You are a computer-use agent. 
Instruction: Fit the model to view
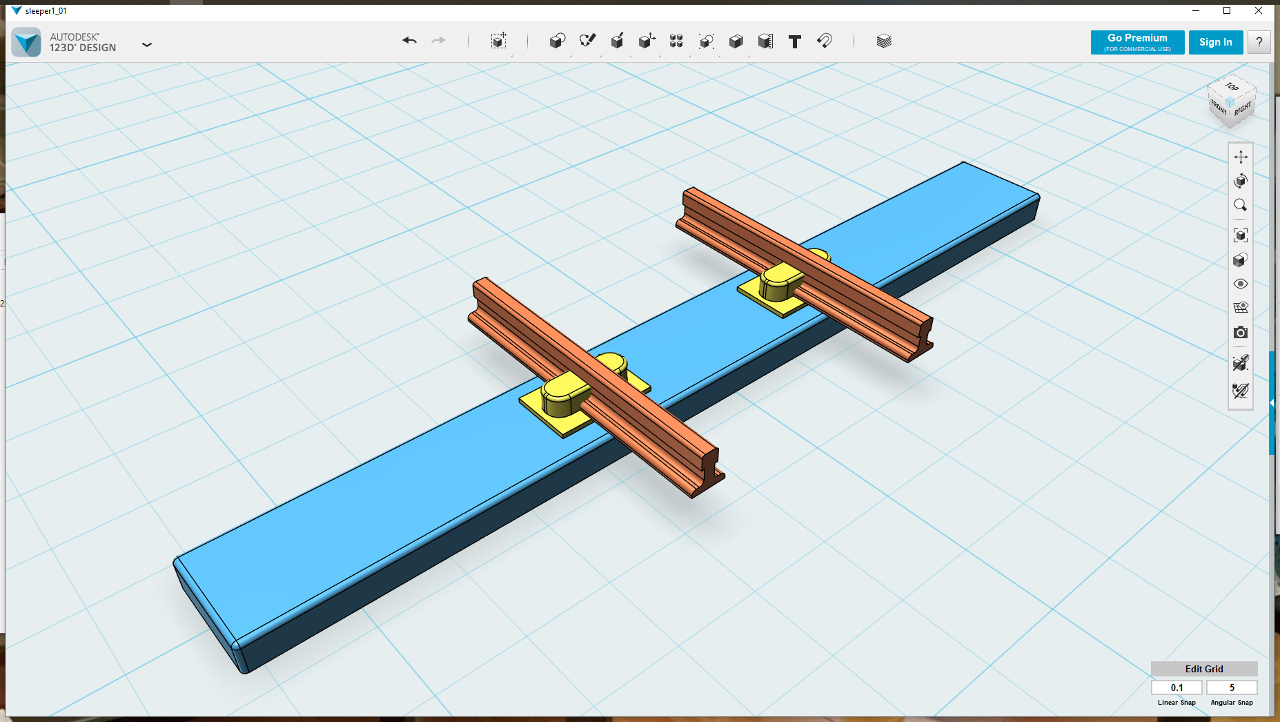coord(1241,235)
